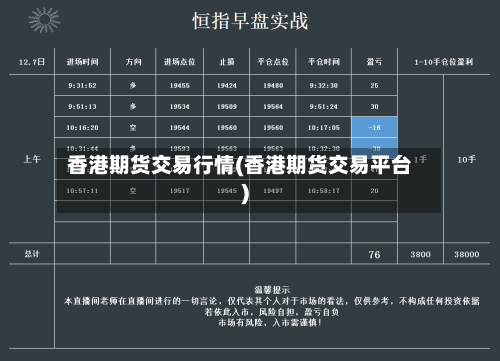The width and height of the screenshot is (500, 361).
Task: Click the 多 direction in the 9:51:13 row
Action: coord(133,107)
